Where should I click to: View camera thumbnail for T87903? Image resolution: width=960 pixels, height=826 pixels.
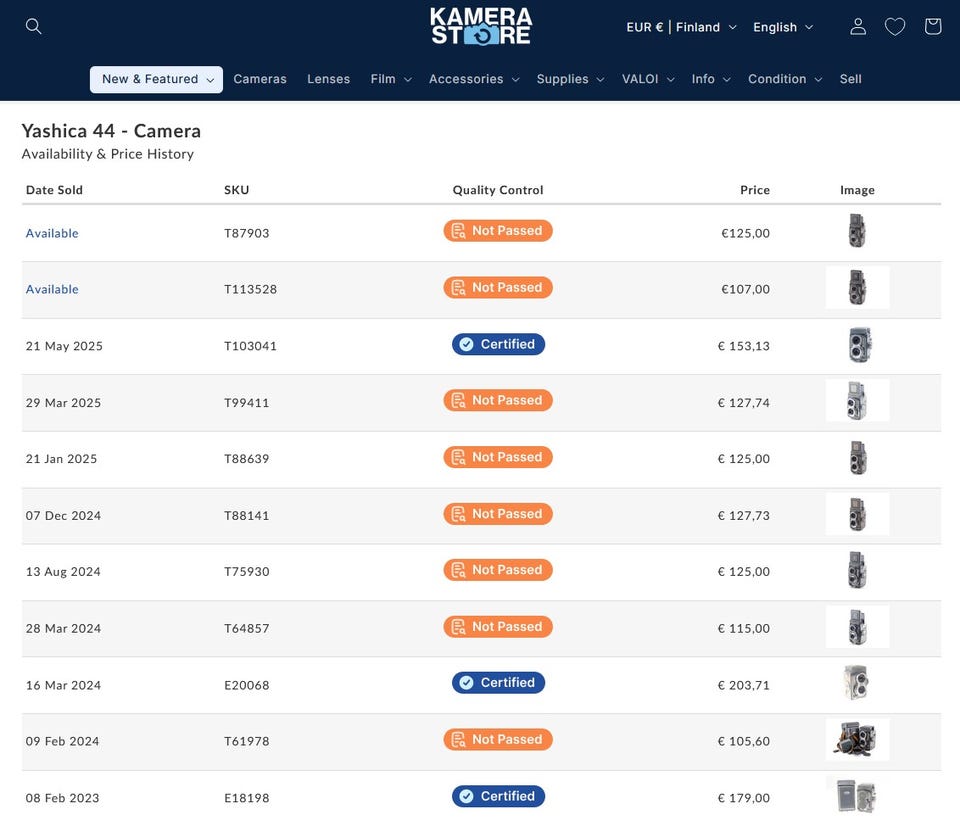tap(857, 230)
